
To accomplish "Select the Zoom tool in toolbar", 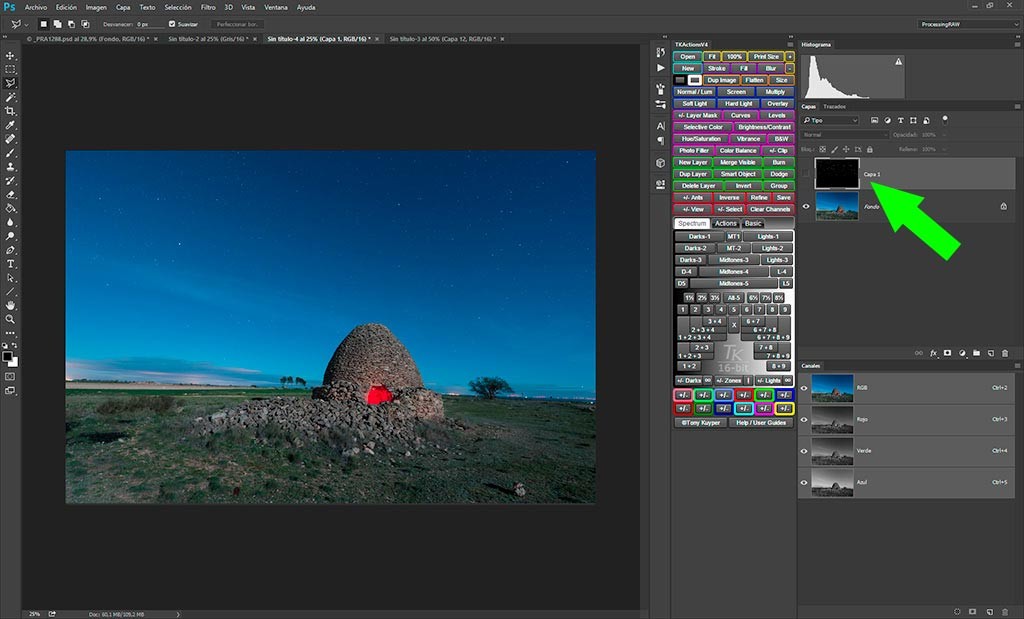I will click(10, 318).
